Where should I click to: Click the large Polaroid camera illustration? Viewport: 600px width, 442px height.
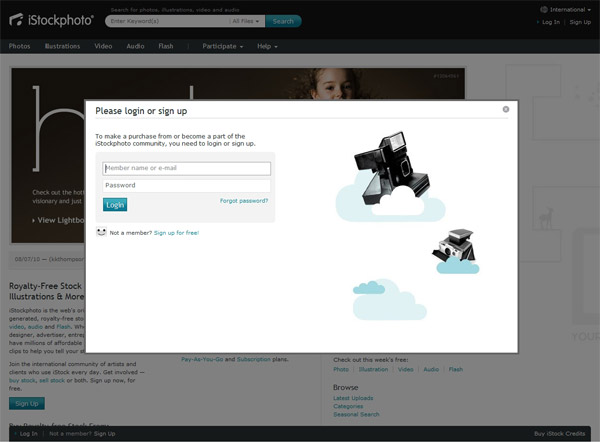pos(391,169)
